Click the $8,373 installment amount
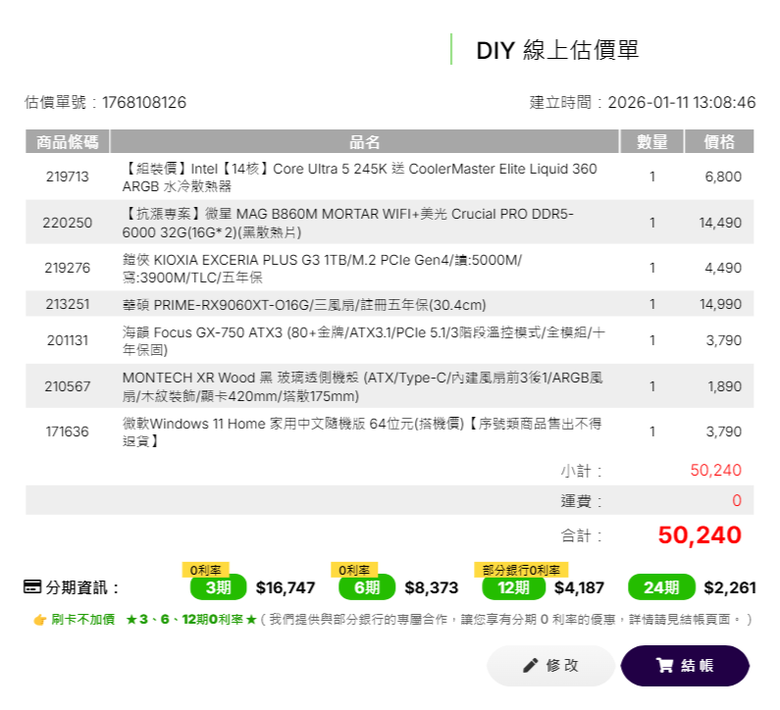 pyautogui.click(x=431, y=588)
